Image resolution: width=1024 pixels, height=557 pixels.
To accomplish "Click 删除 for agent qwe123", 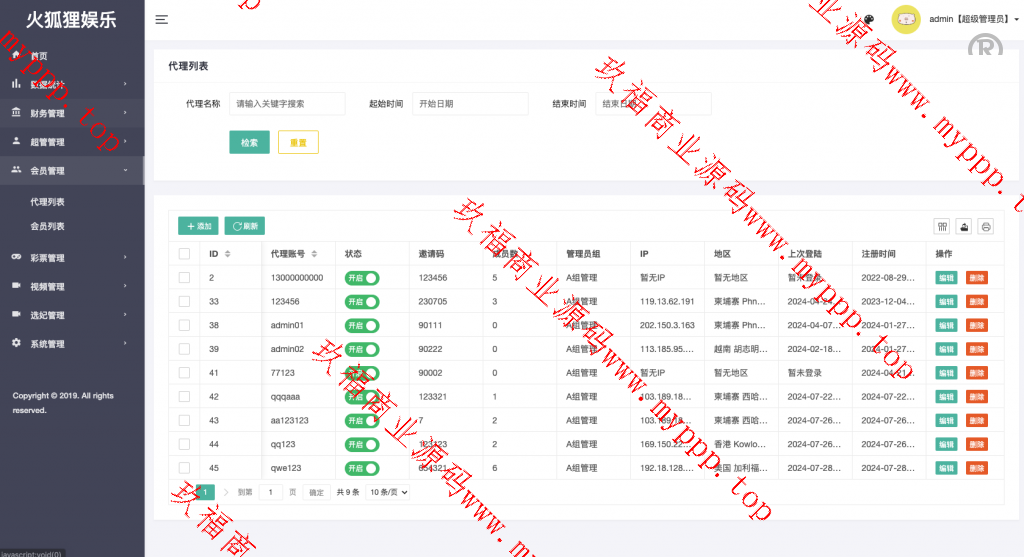I will click(x=976, y=468).
